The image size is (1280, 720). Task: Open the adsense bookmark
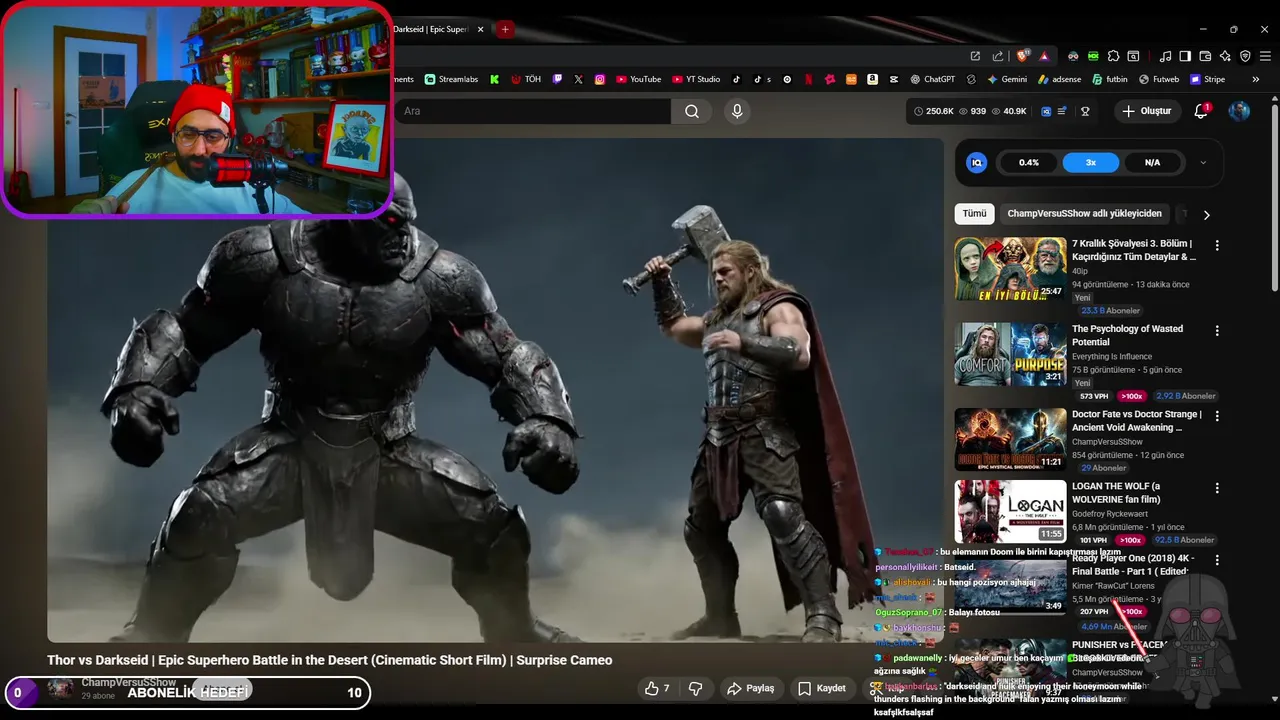coord(1059,79)
